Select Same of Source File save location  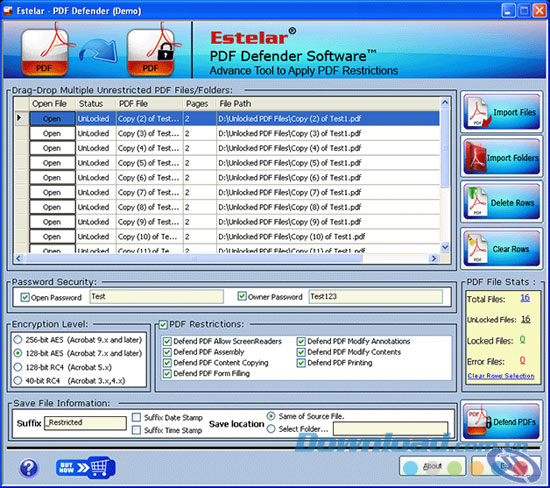[x=271, y=416]
